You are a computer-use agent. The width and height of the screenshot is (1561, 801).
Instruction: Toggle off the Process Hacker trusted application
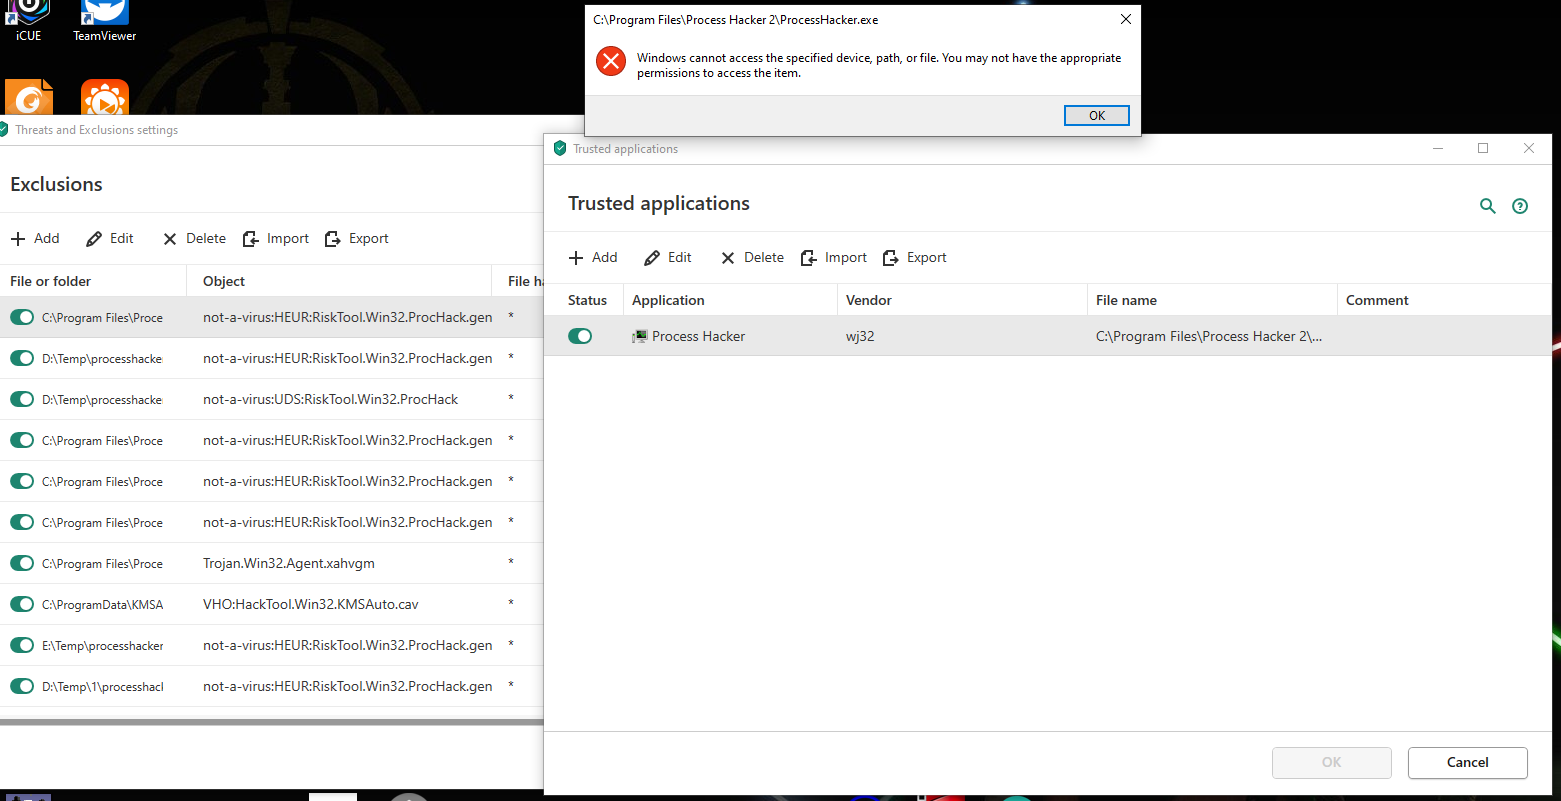(x=580, y=337)
